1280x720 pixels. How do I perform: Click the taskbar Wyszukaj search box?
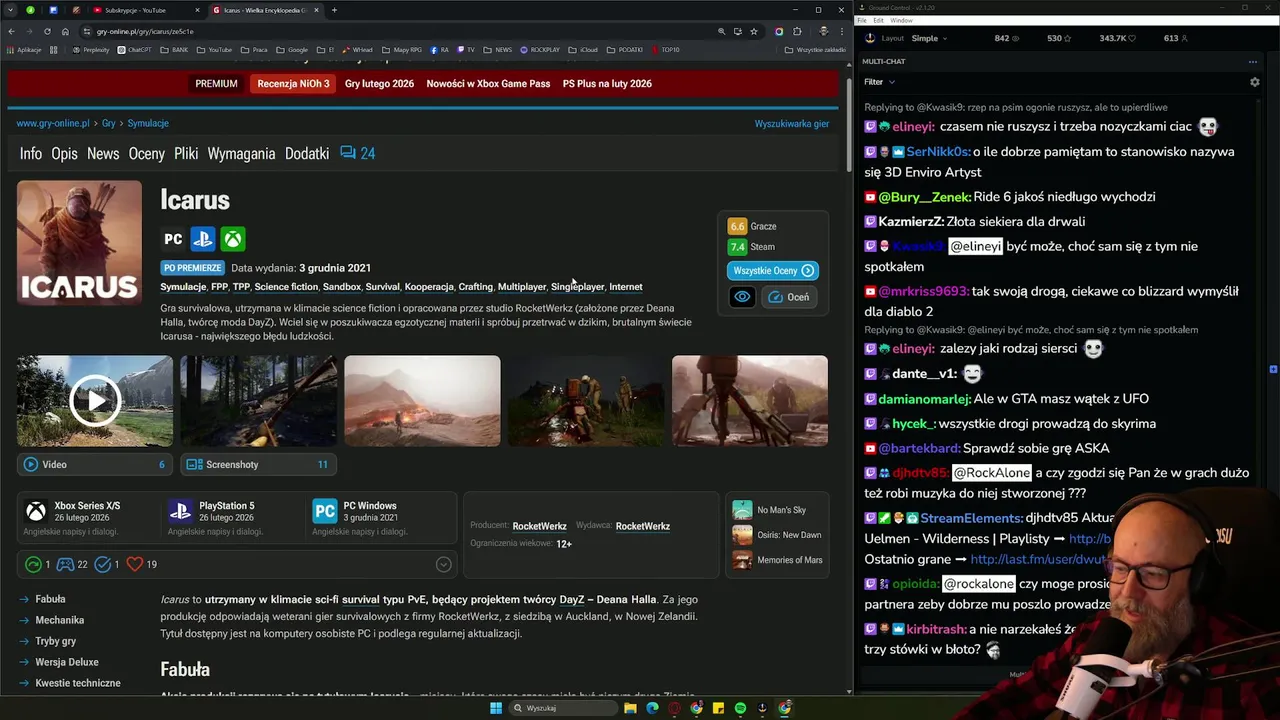563,708
